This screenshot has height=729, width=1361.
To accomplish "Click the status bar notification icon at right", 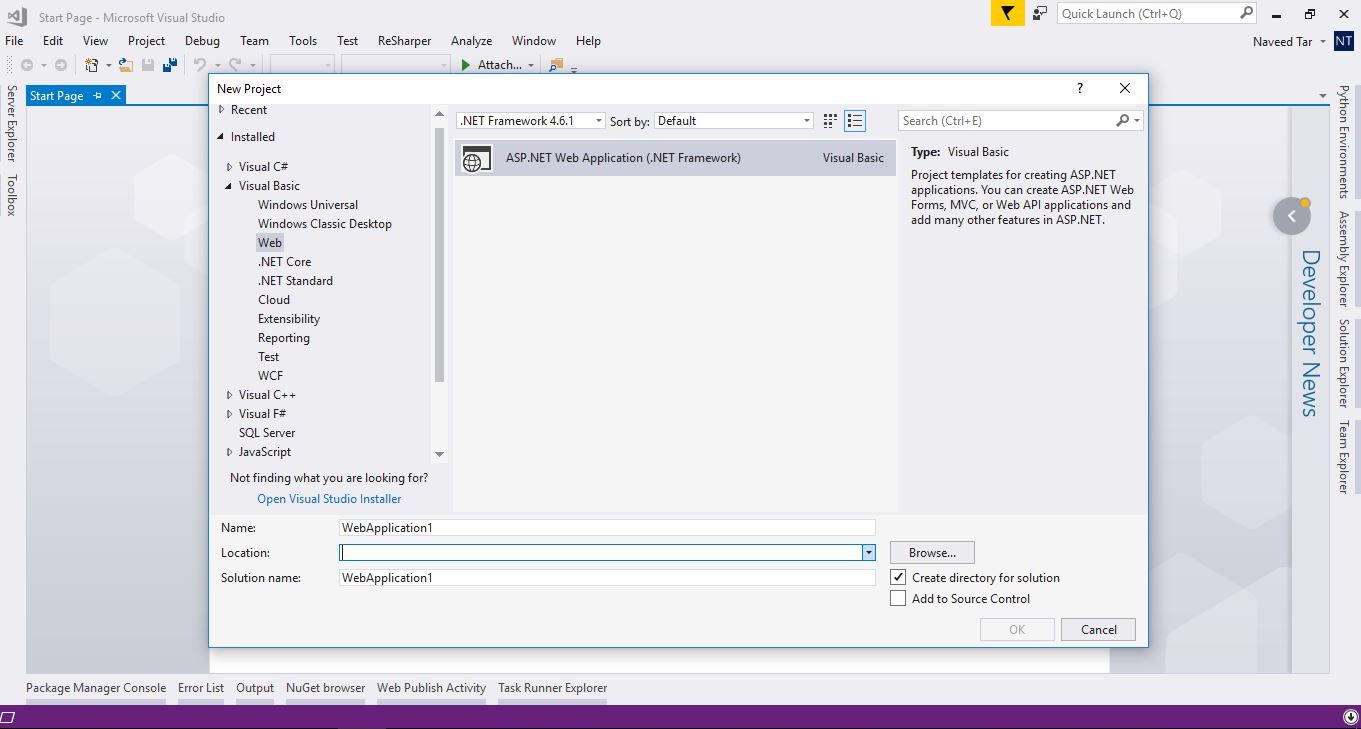I will (x=1351, y=717).
